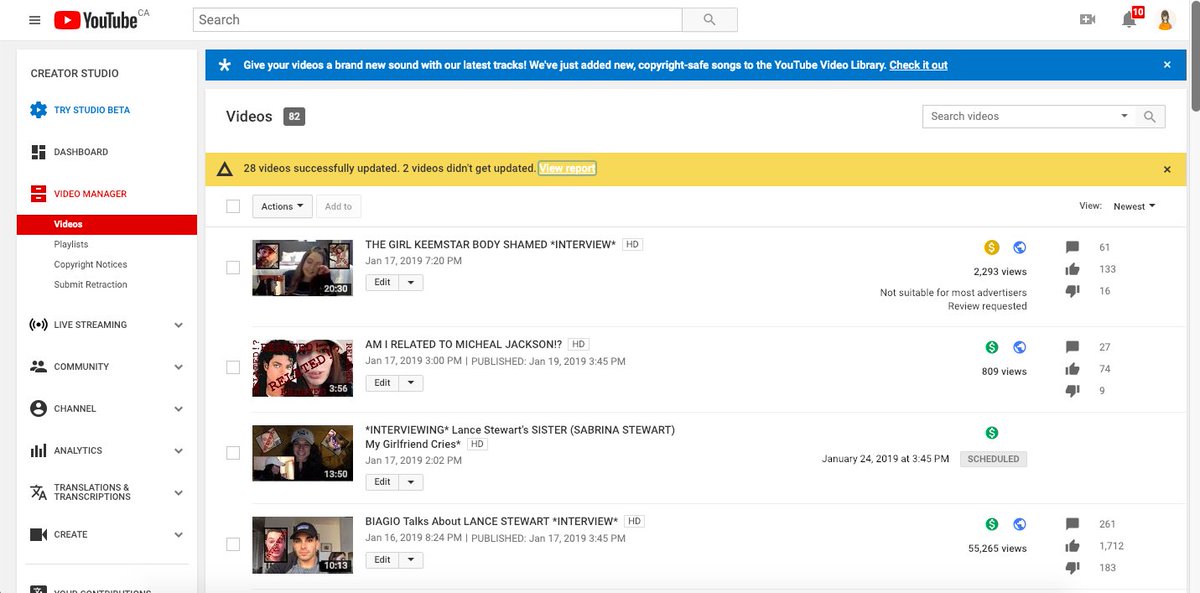Click public globe icon for MICHEAL JACKSON video
The width and height of the screenshot is (1200, 593).
pyautogui.click(x=1019, y=348)
